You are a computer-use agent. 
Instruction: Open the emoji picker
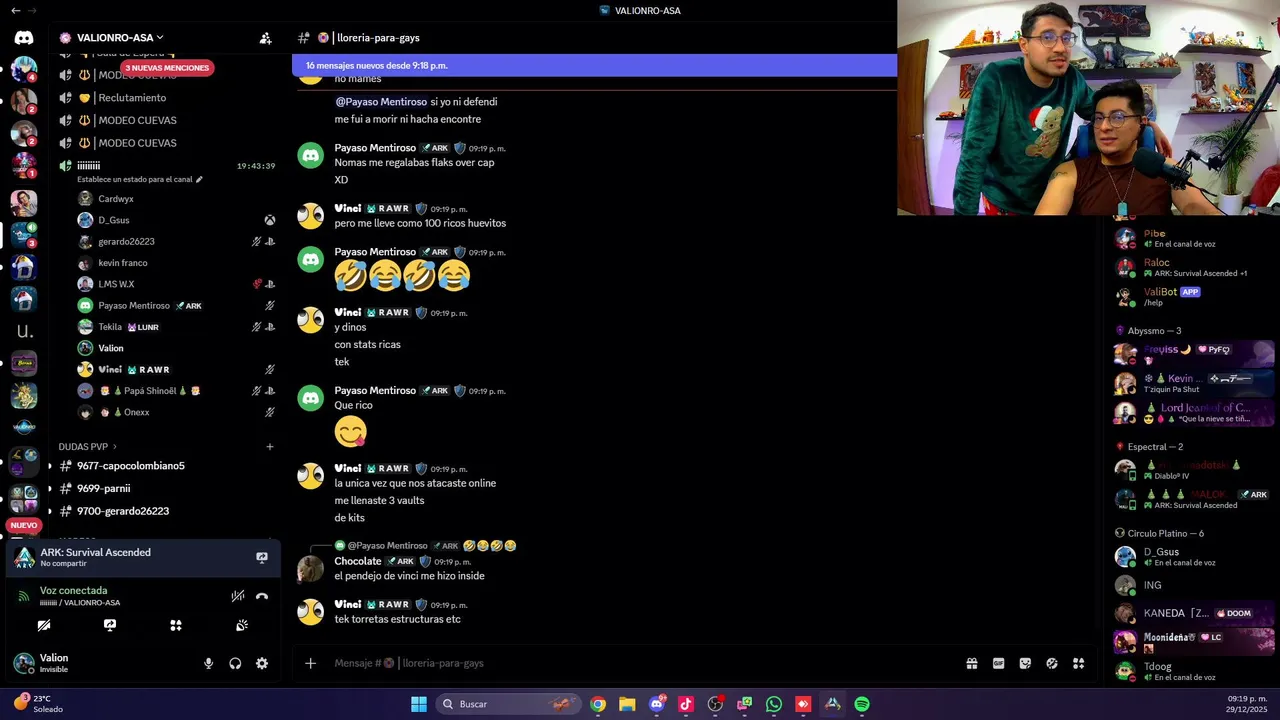tap(1052, 663)
